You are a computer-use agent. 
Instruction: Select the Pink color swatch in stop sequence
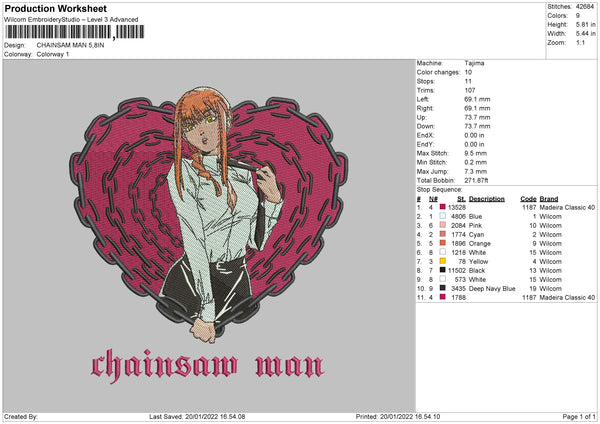(x=442, y=225)
